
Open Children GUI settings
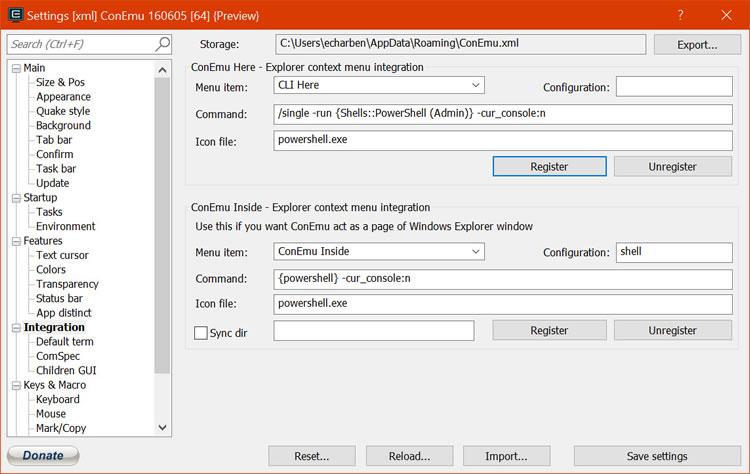click(66, 370)
